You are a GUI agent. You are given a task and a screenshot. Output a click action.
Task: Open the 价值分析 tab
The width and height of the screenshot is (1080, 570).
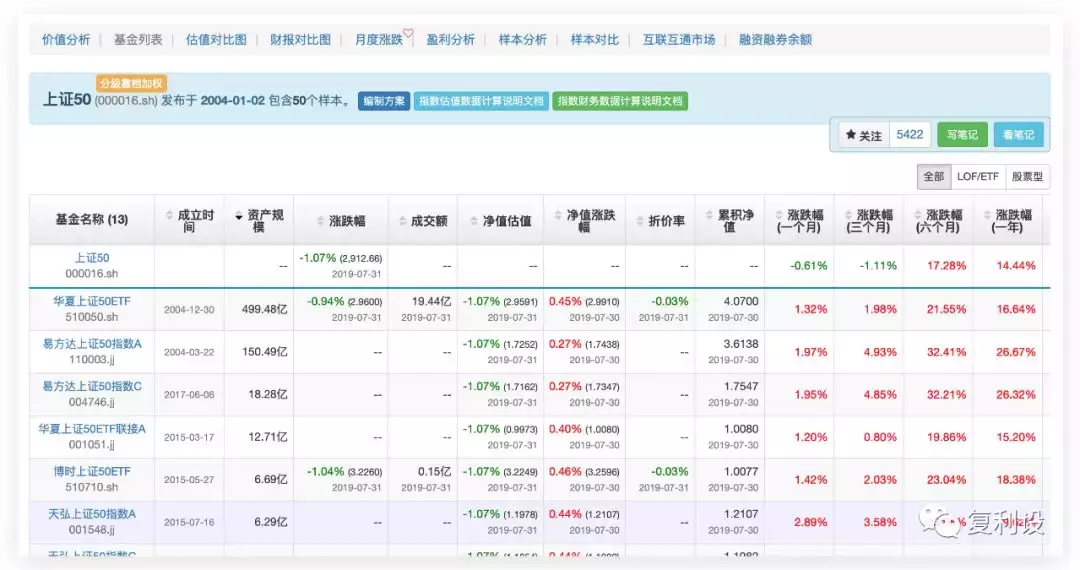[x=66, y=40]
